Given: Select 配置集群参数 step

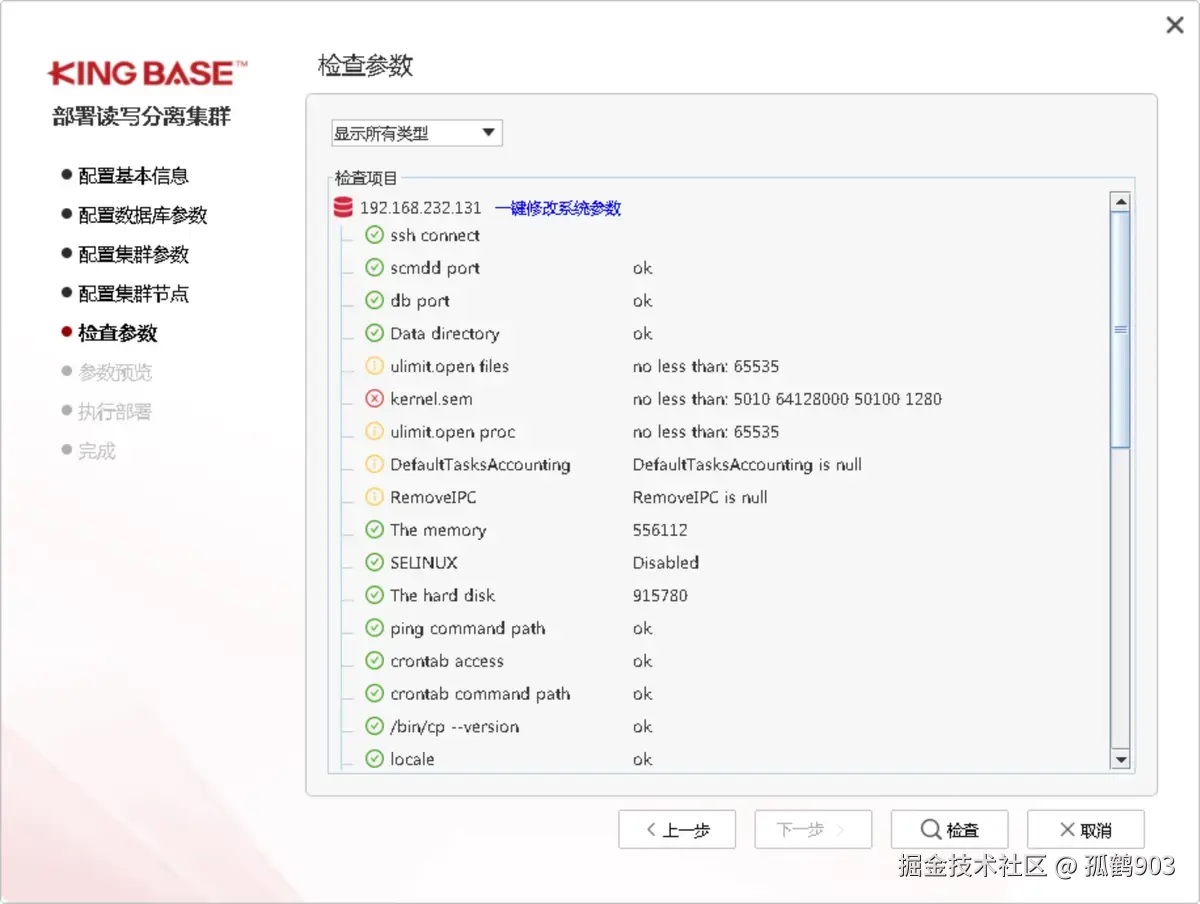Looking at the screenshot, I should point(125,255).
